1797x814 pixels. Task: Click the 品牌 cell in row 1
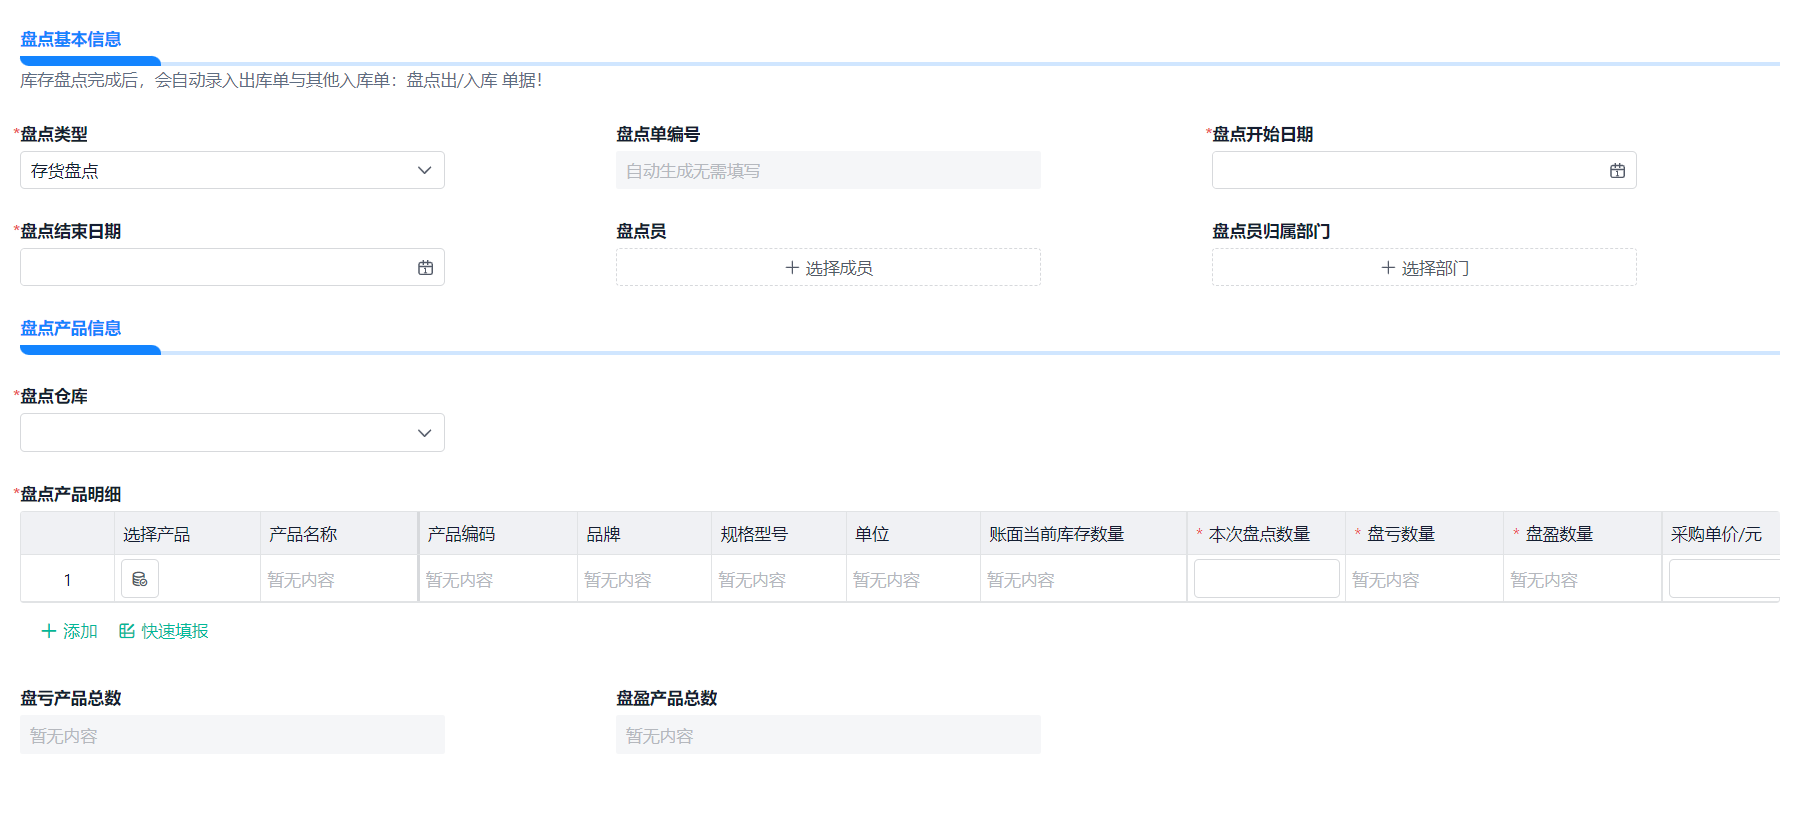coord(644,579)
